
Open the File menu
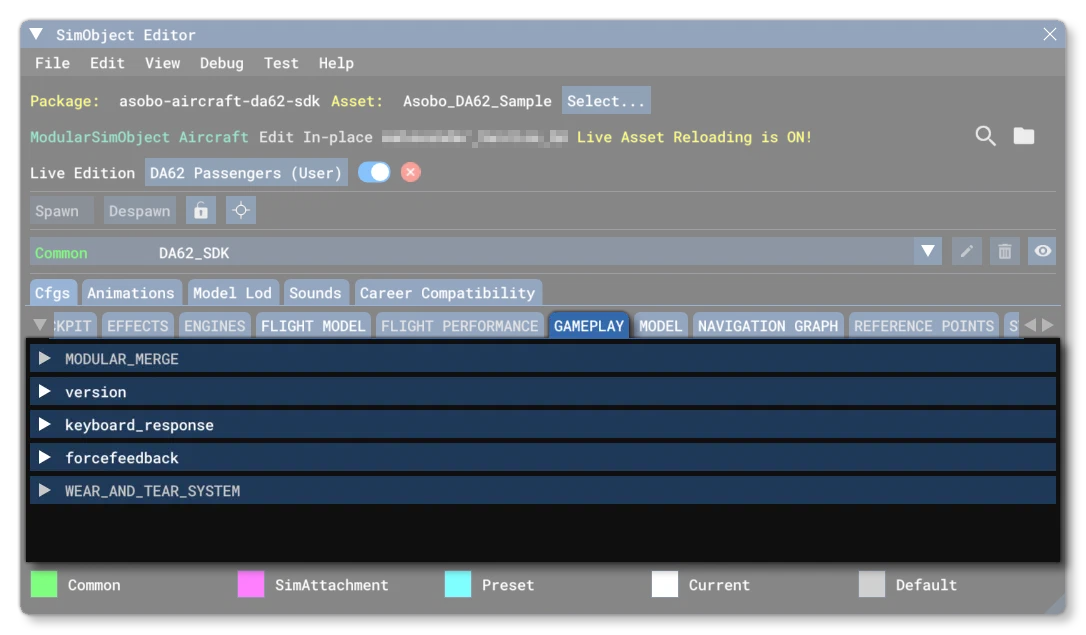click(53, 63)
